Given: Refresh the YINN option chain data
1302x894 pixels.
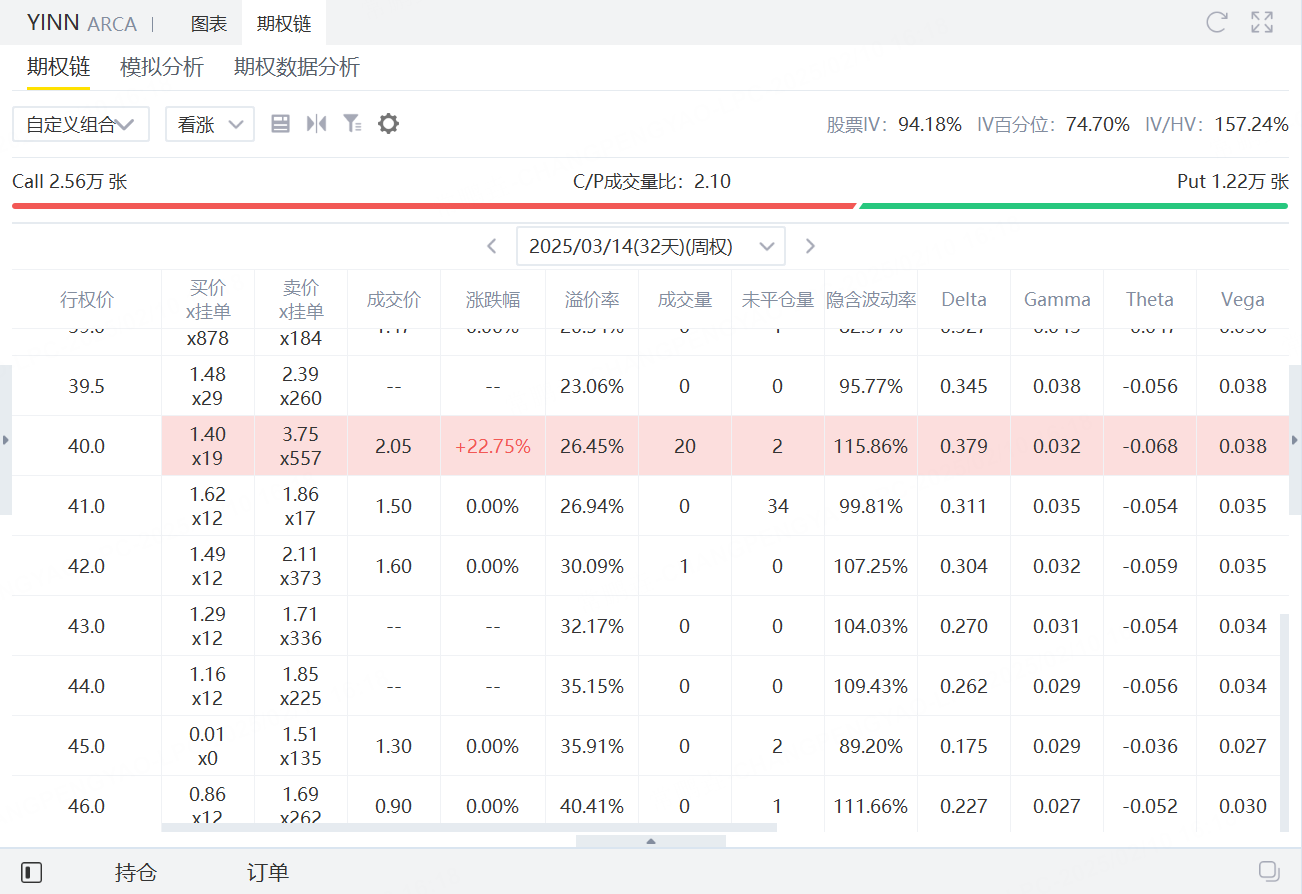Looking at the screenshot, I should pyautogui.click(x=1216, y=23).
